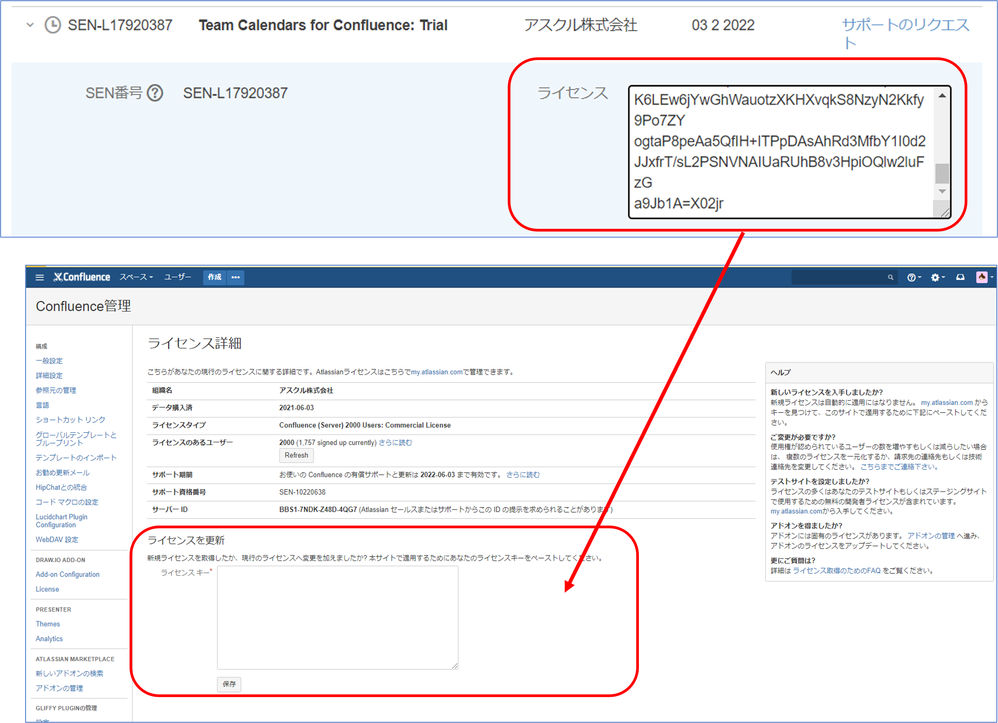This screenshot has height=723, width=998.
Task: Click my.atlassian.com link under 新しいライセンスを入手しましたか?
Action: click(x=946, y=403)
